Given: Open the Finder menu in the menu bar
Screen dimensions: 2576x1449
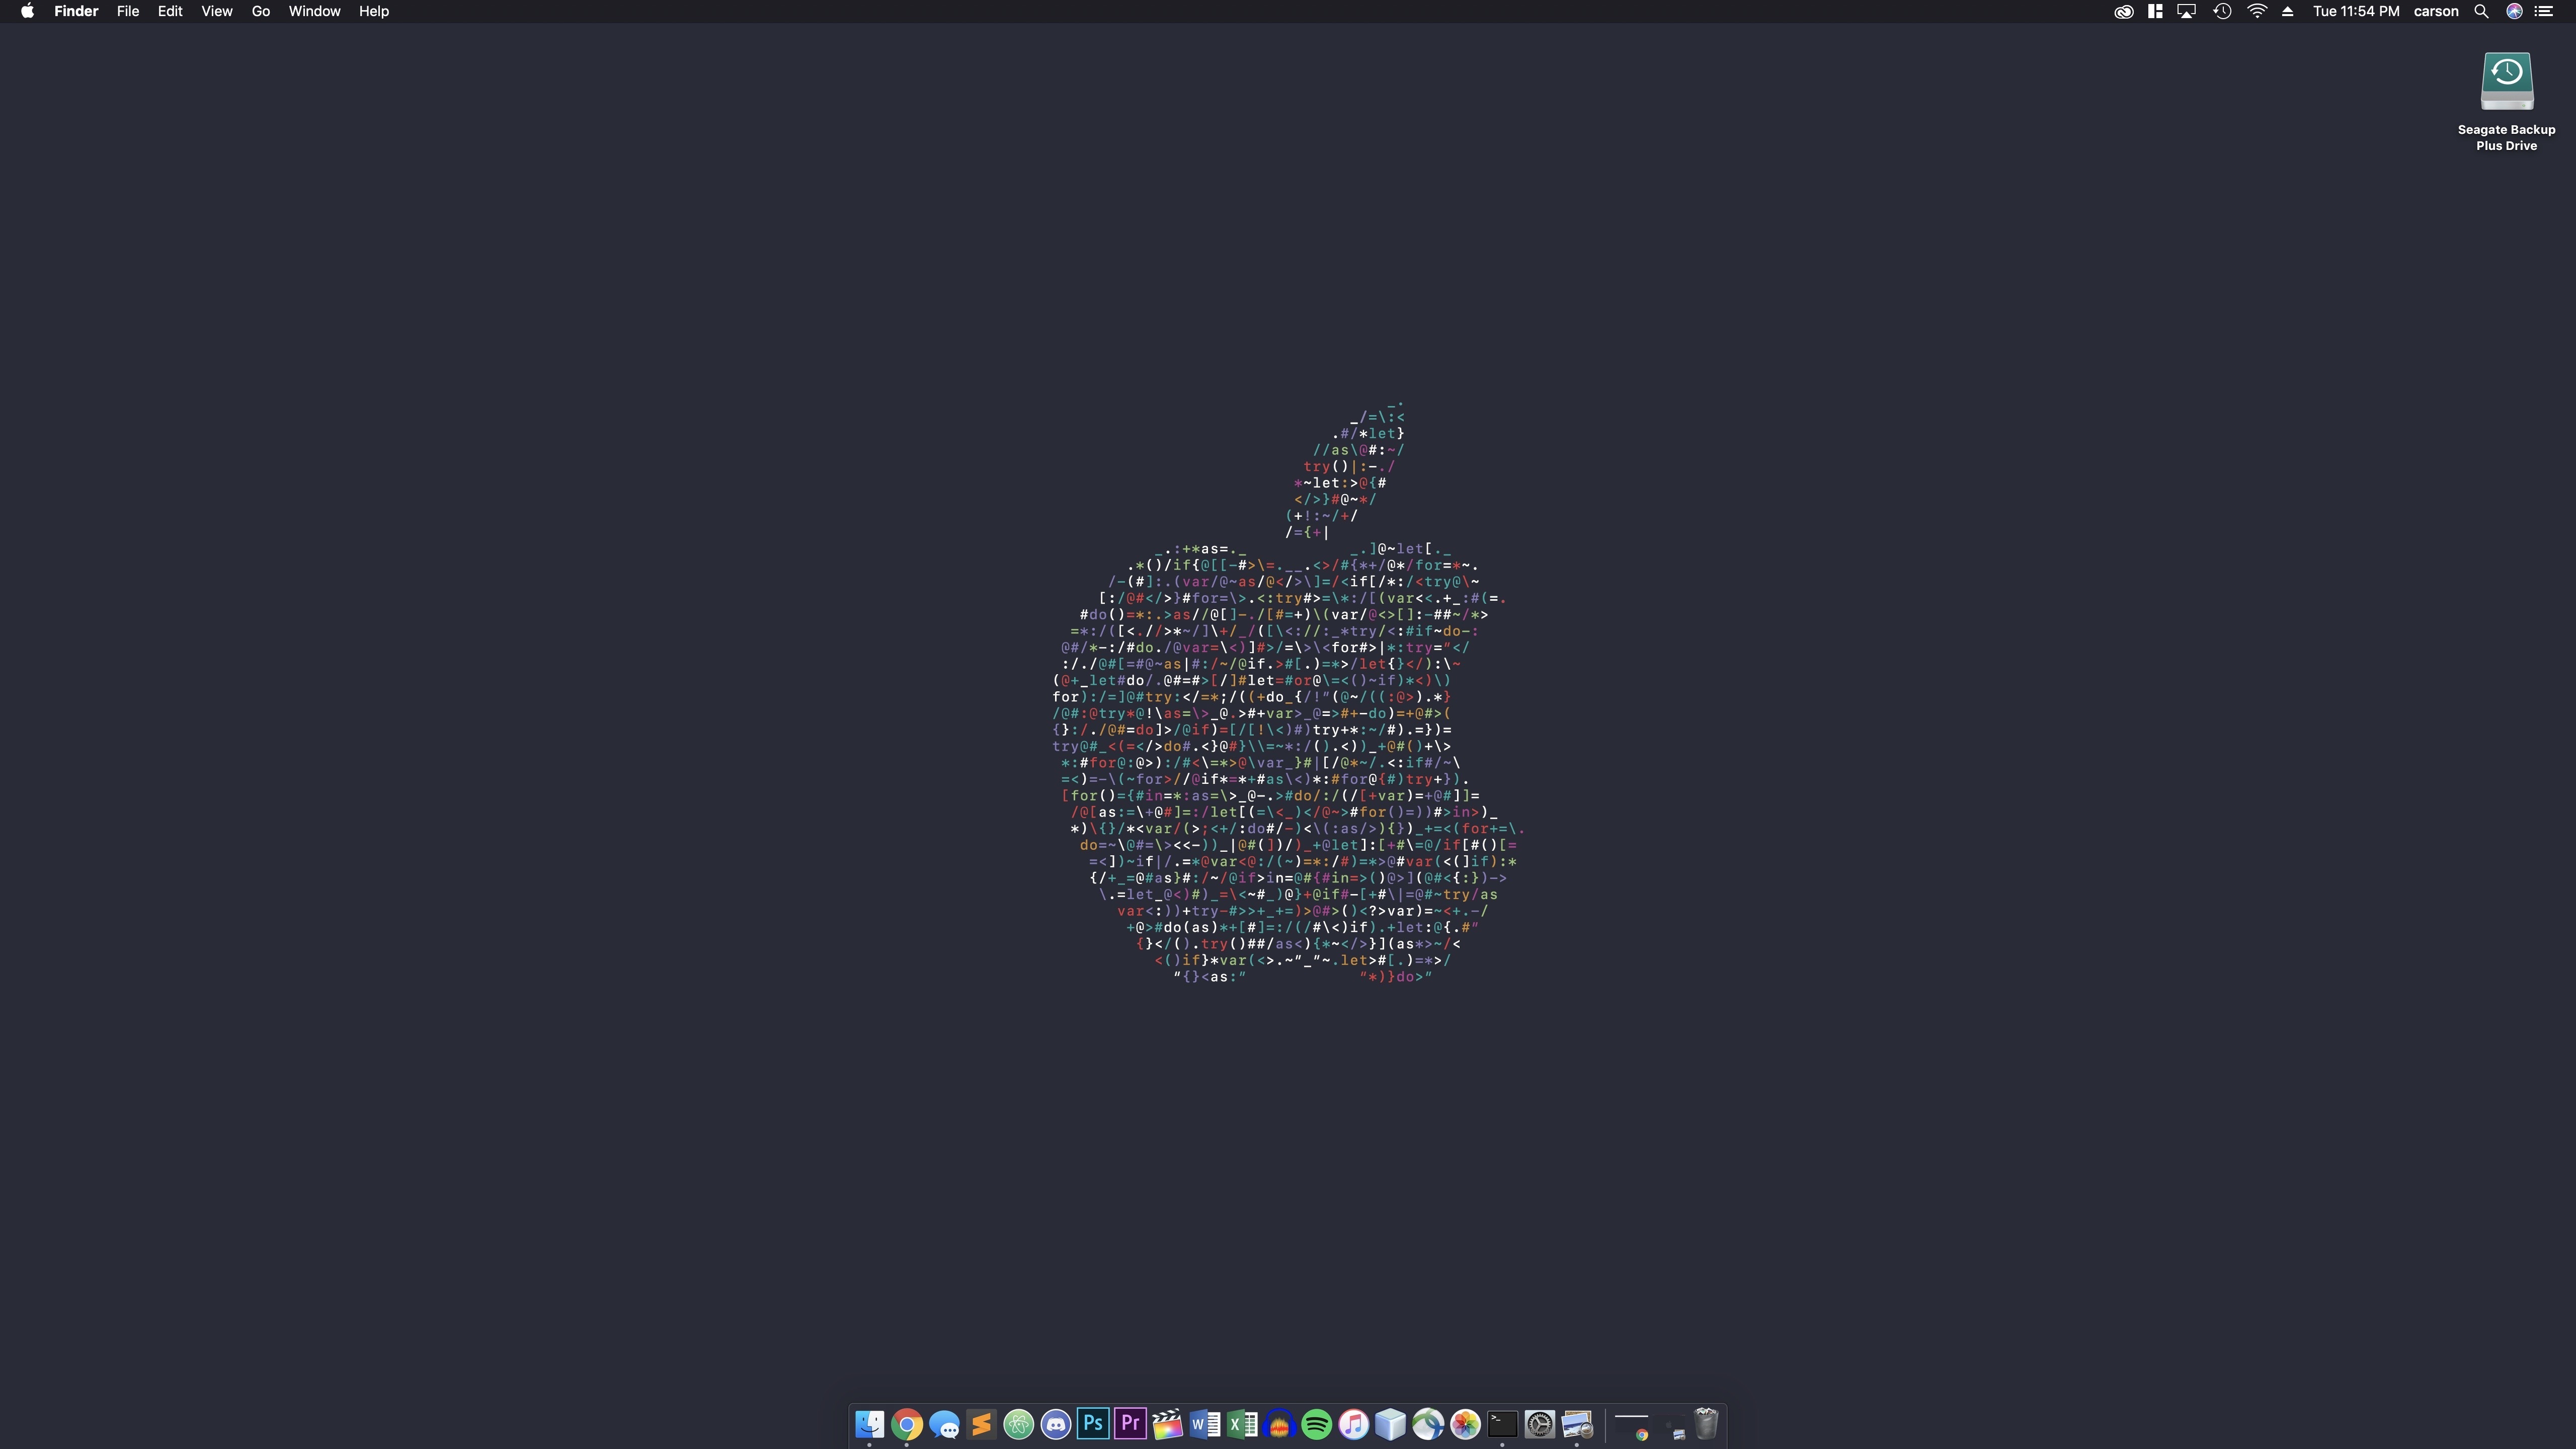Looking at the screenshot, I should [x=76, y=11].
